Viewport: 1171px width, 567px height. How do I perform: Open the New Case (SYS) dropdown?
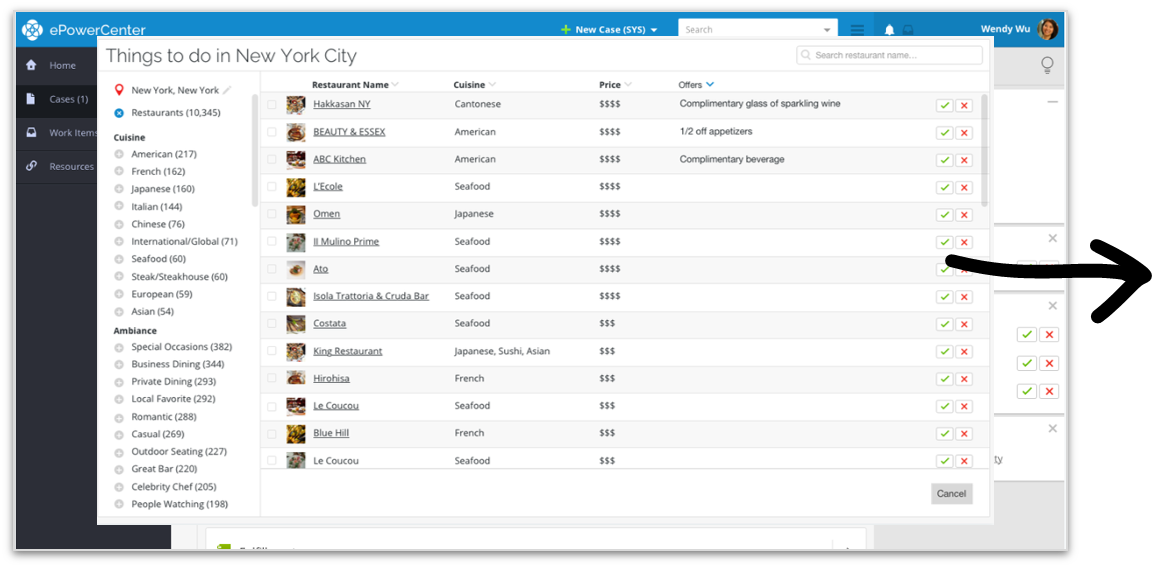609,30
